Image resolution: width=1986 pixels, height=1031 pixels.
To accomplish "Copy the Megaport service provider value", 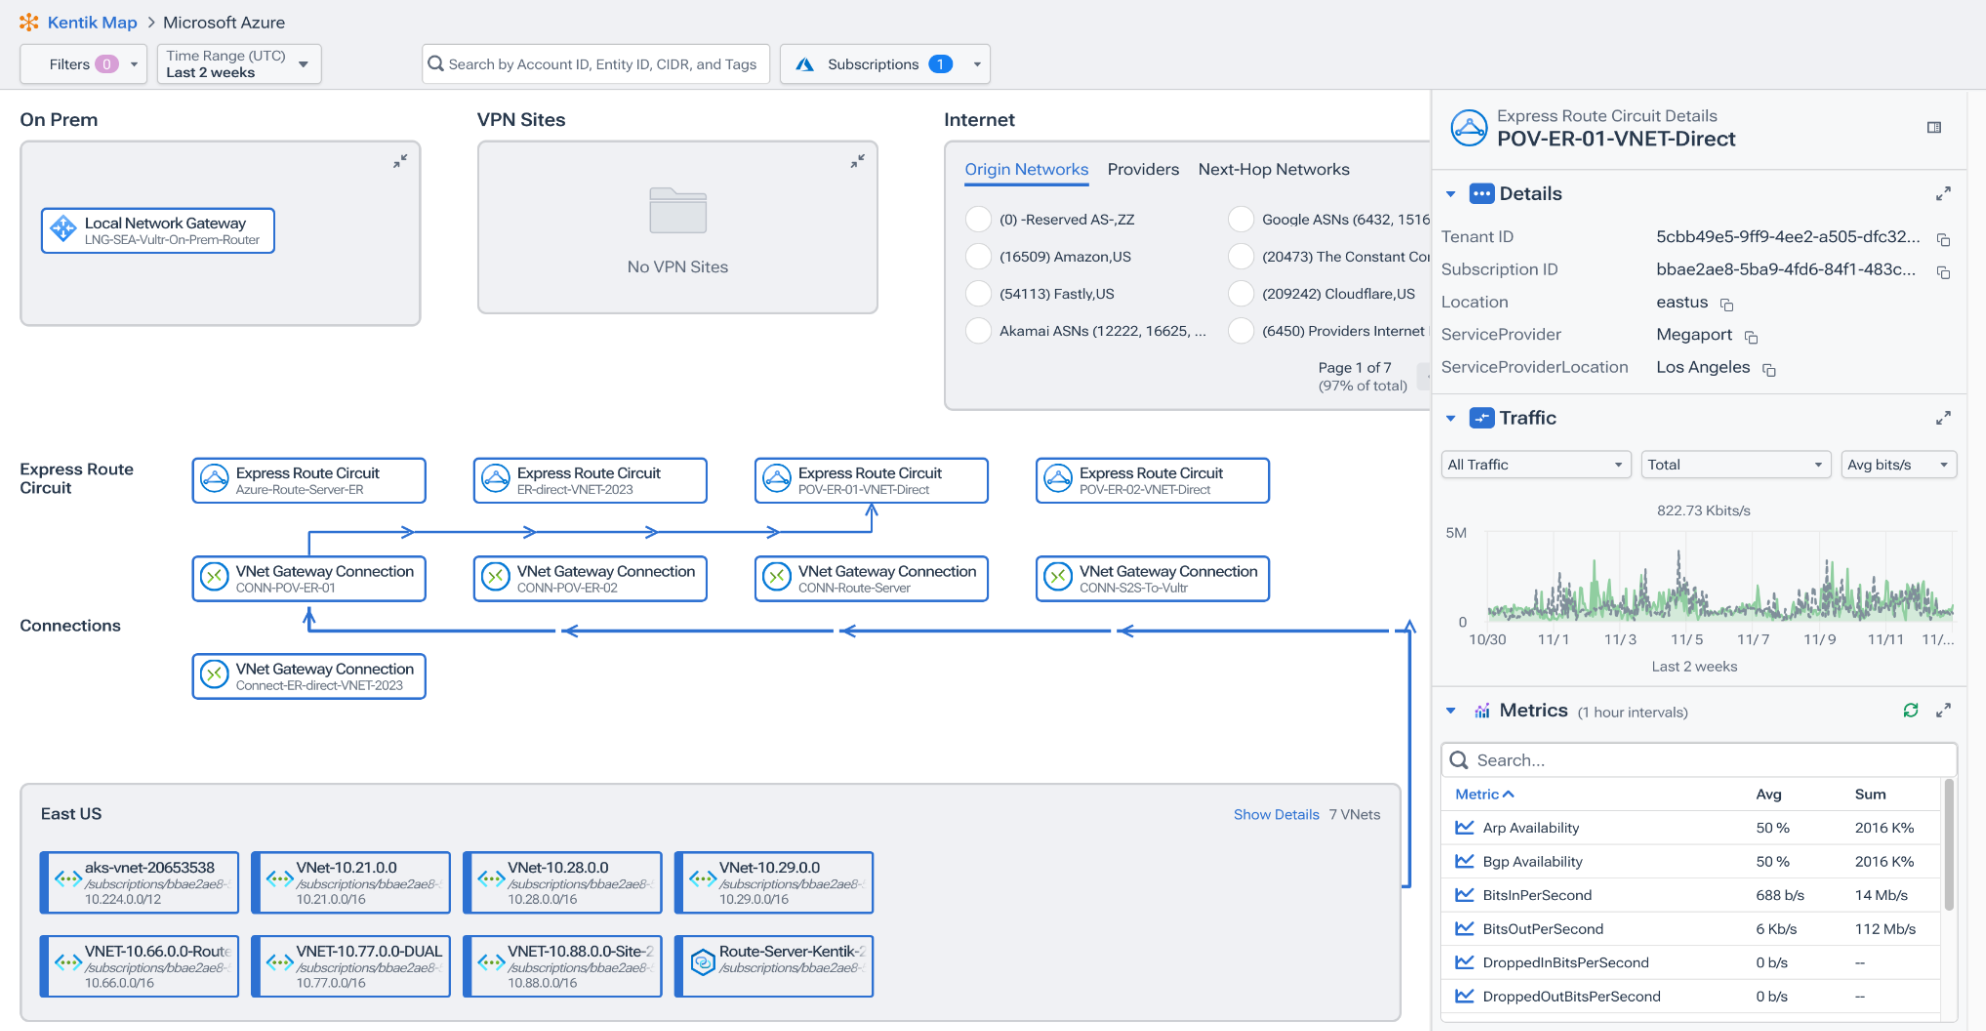I will coord(1751,337).
